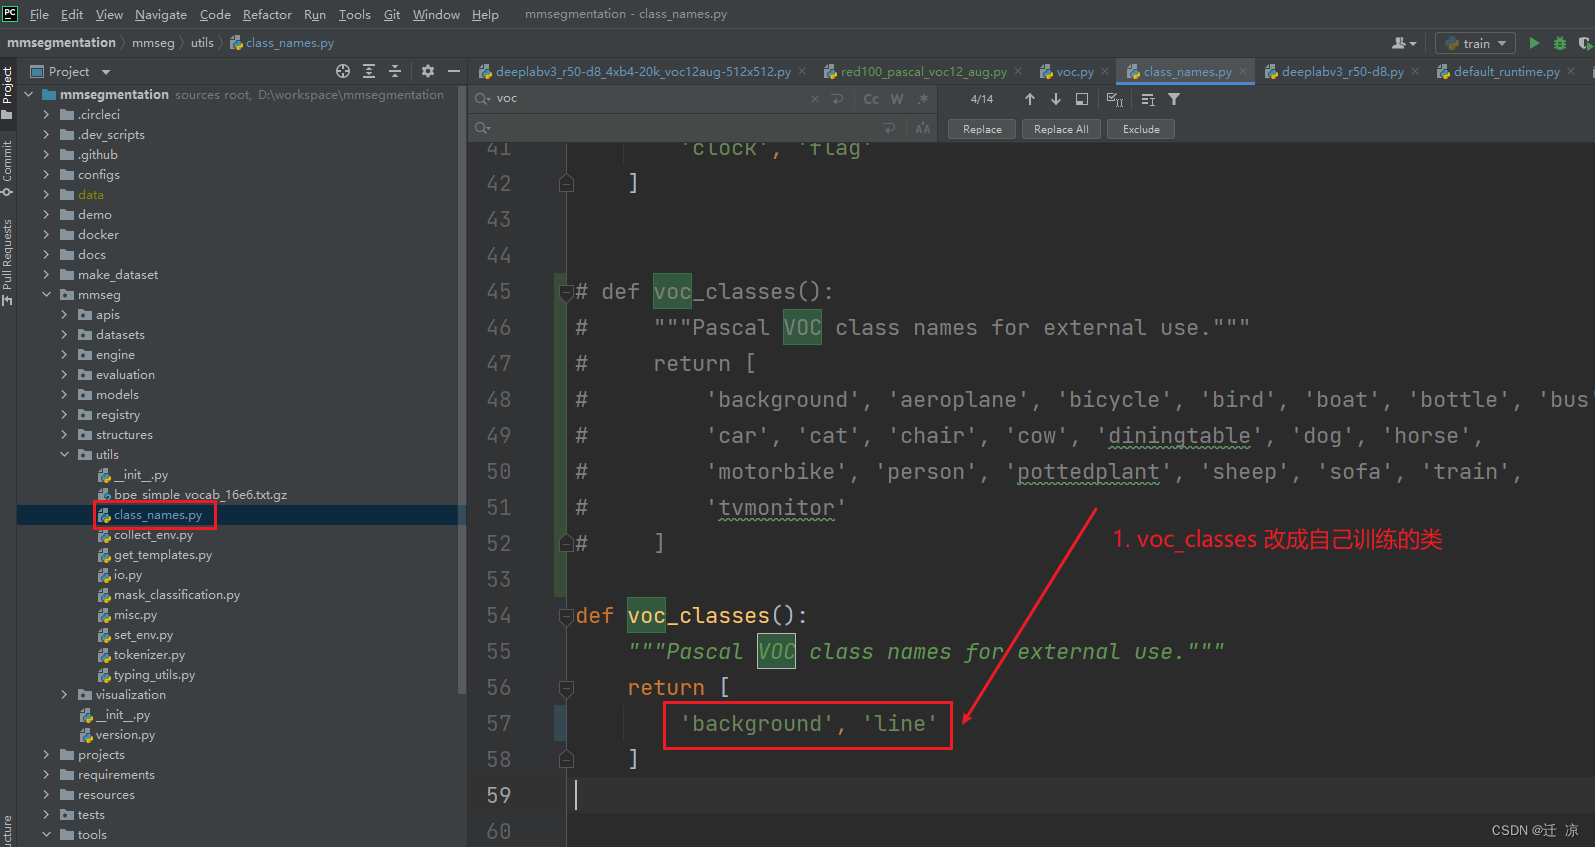The height and width of the screenshot is (847, 1595).
Task: Open the Git menu
Action: click(x=392, y=14)
